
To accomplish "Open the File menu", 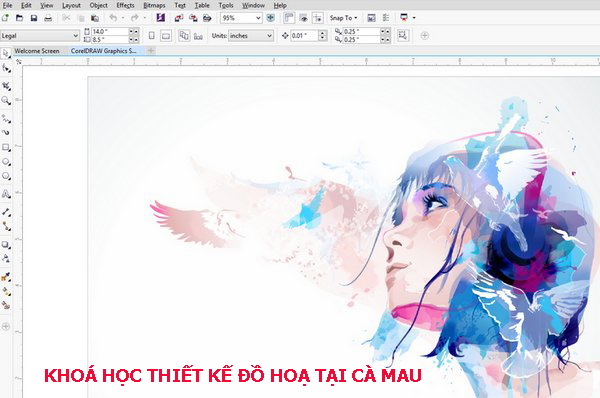I will tap(7, 5).
